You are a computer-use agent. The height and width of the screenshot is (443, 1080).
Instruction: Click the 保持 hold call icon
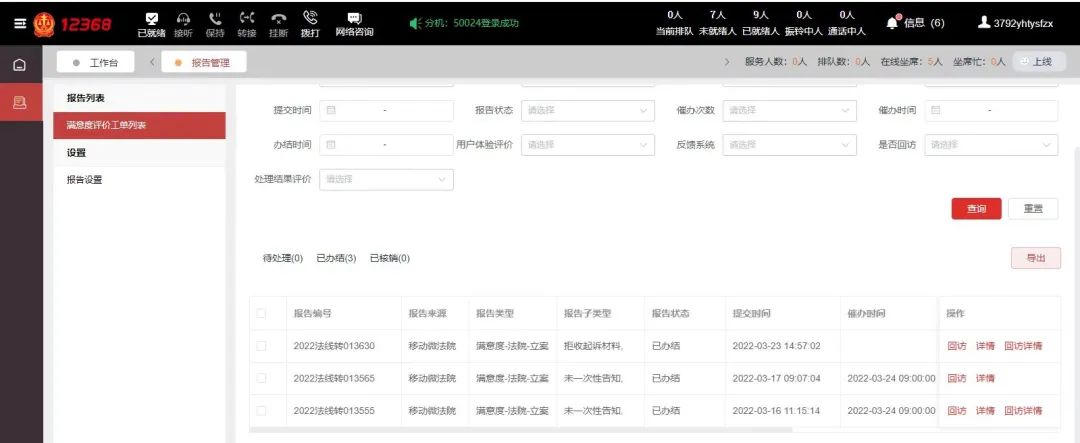tap(215, 19)
